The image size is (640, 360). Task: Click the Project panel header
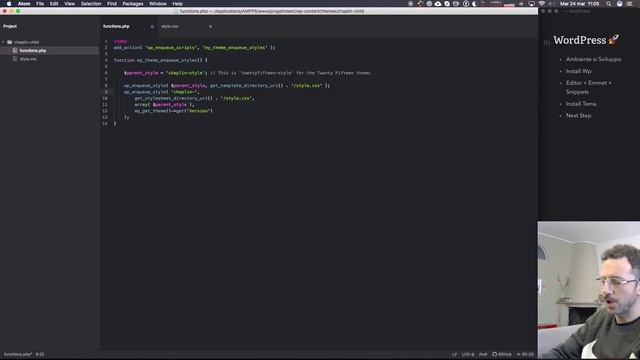[10, 26]
